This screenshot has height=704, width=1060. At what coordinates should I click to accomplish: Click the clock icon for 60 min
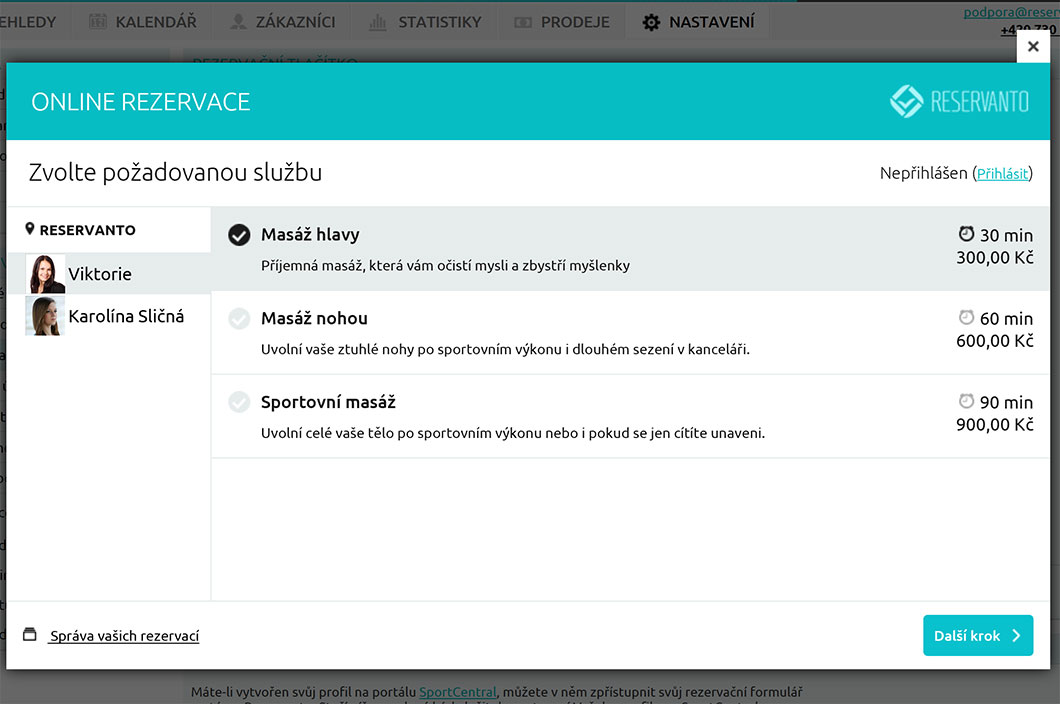pyautogui.click(x=966, y=318)
